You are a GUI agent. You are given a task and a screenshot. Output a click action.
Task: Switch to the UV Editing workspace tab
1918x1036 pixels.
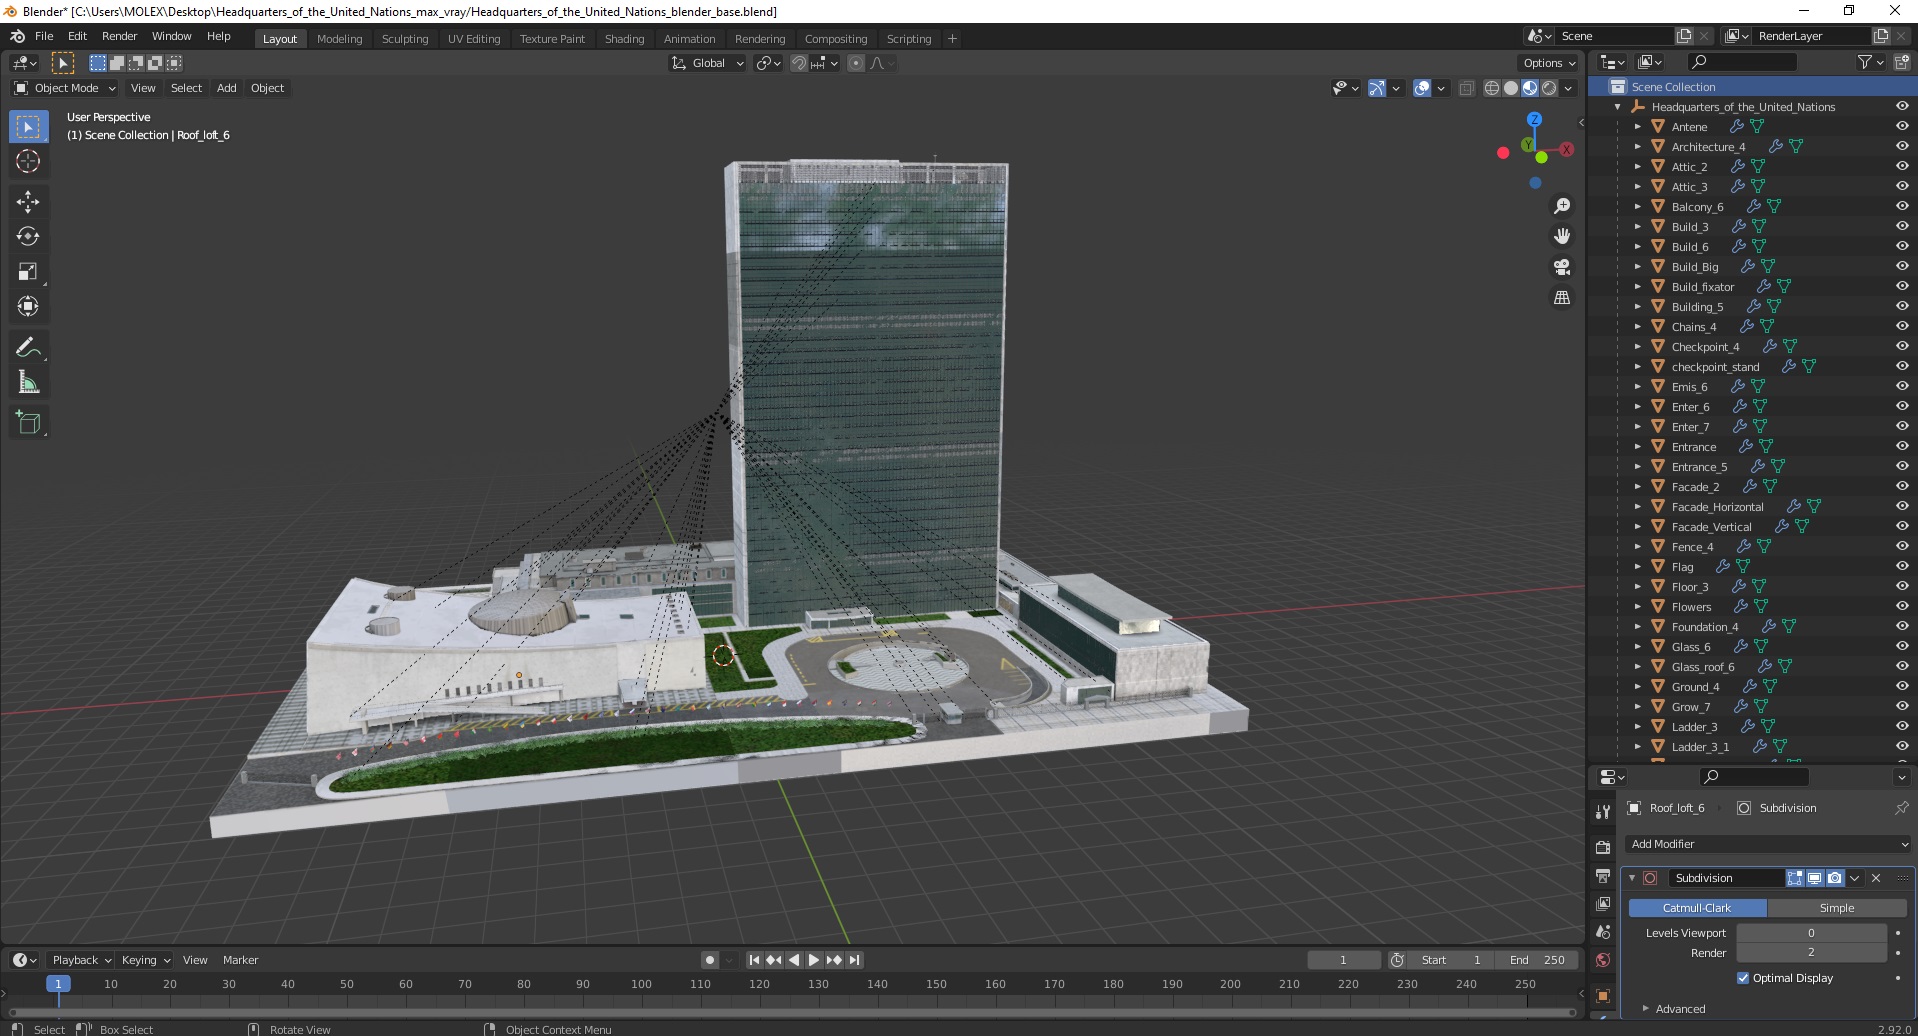pos(474,39)
